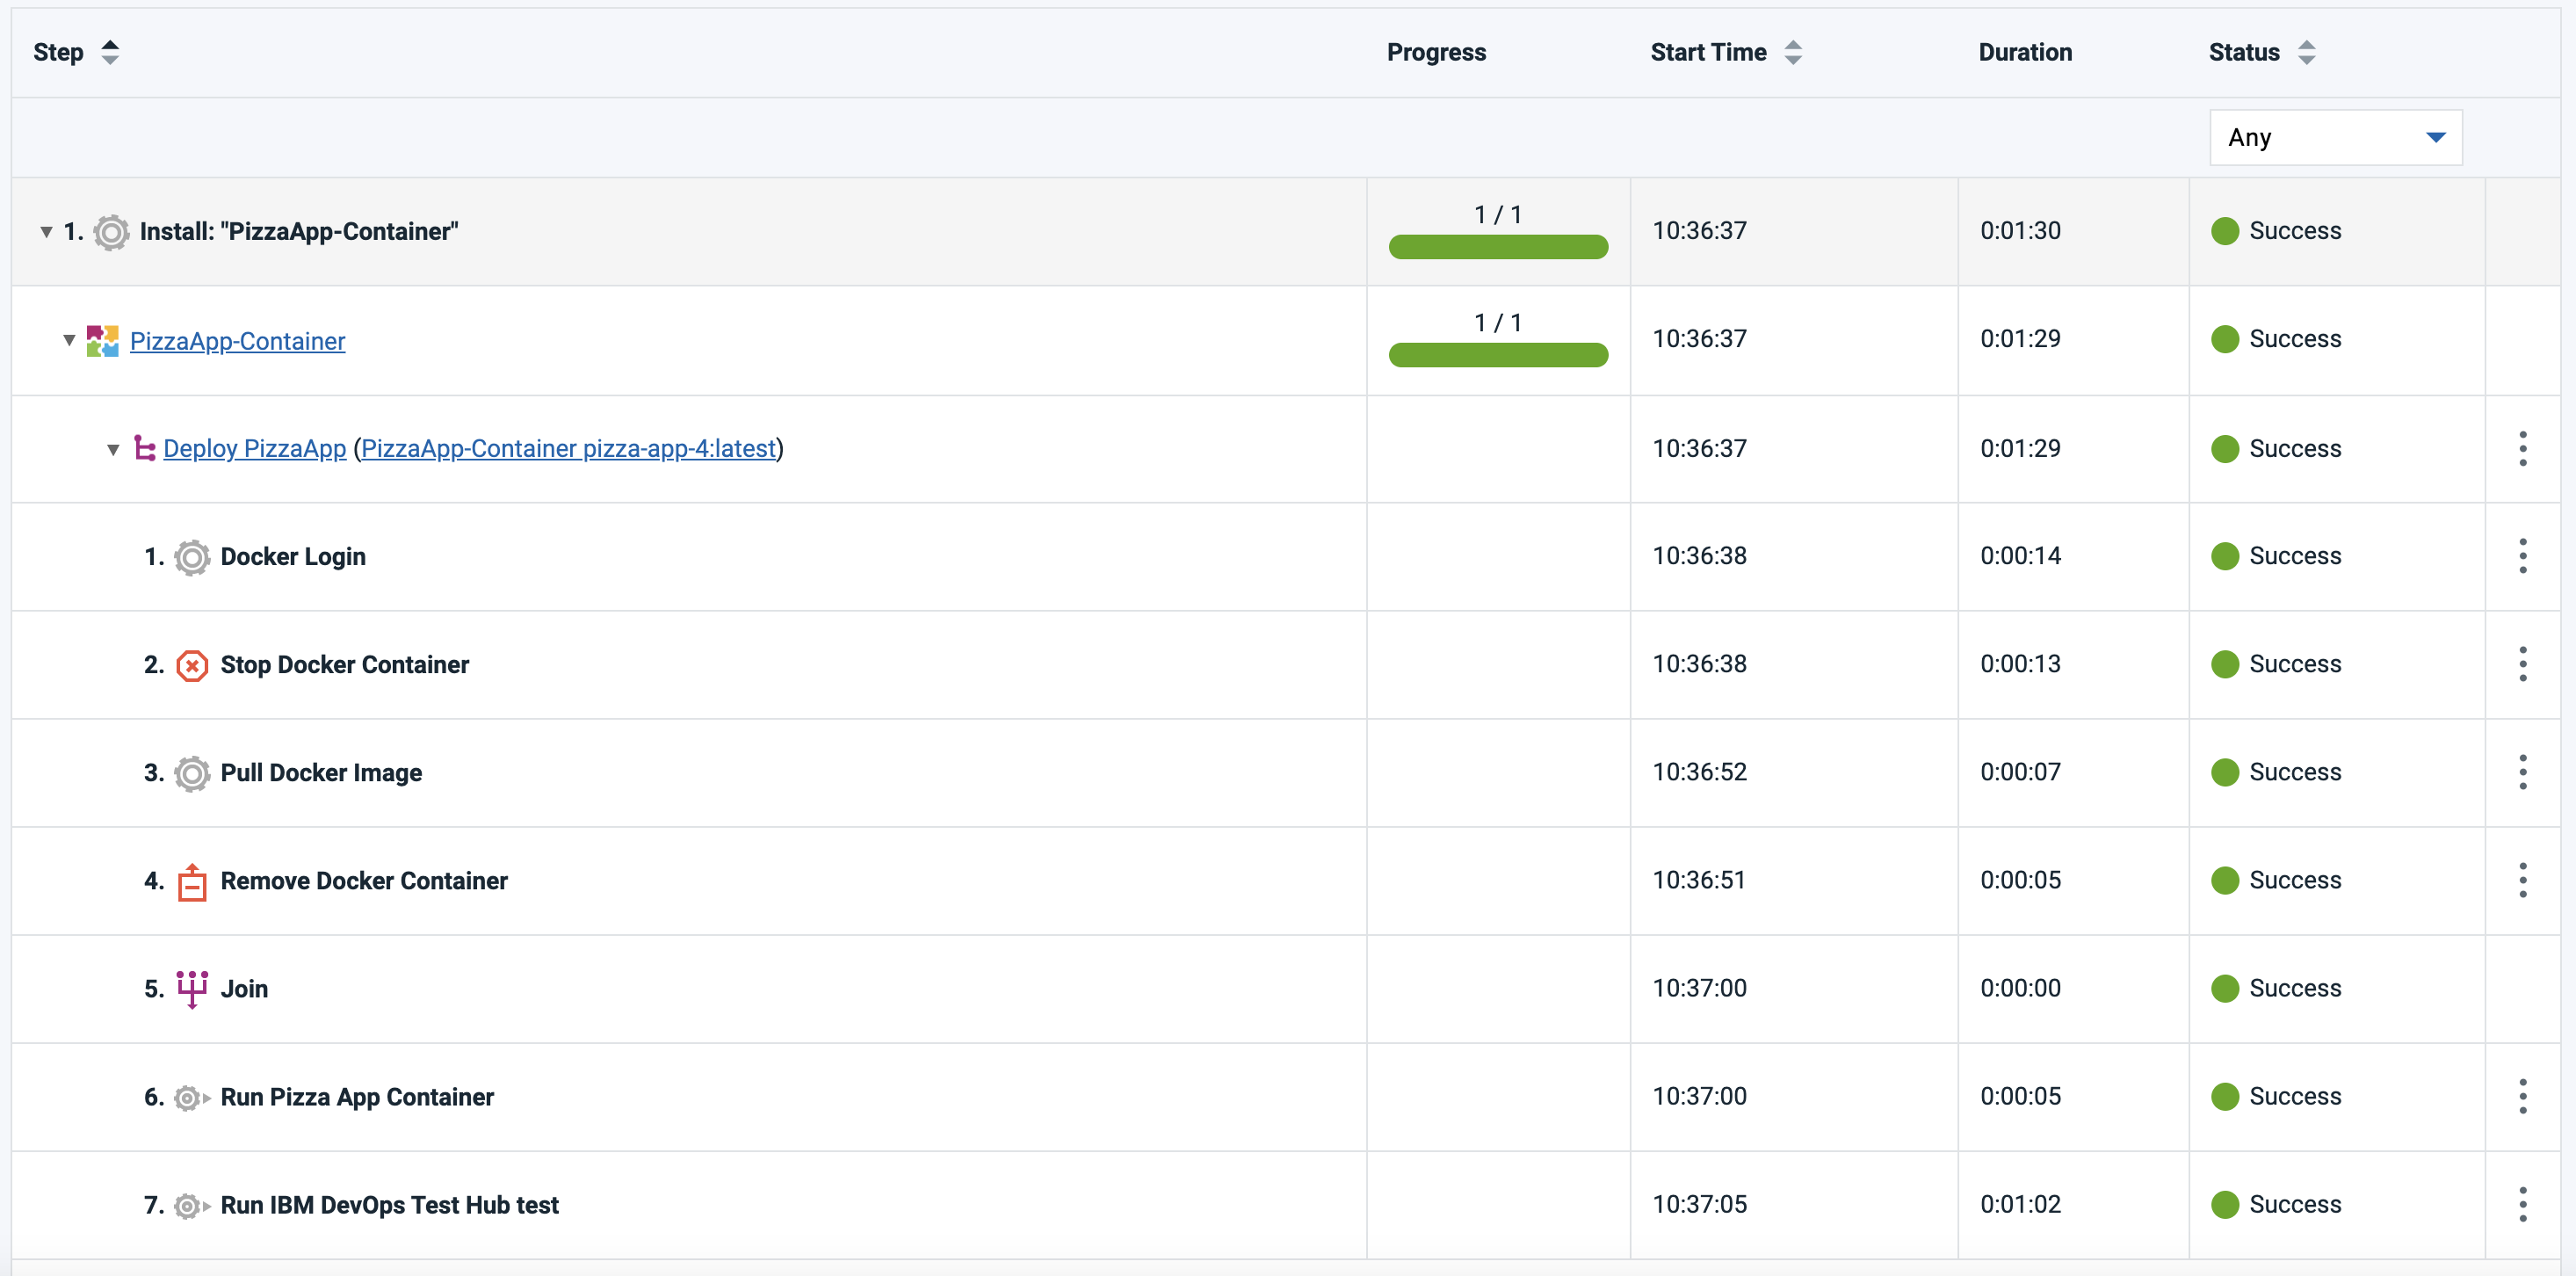This screenshot has width=2576, height=1276.
Task: Click start time 10:36:52
Action: [x=1699, y=772]
